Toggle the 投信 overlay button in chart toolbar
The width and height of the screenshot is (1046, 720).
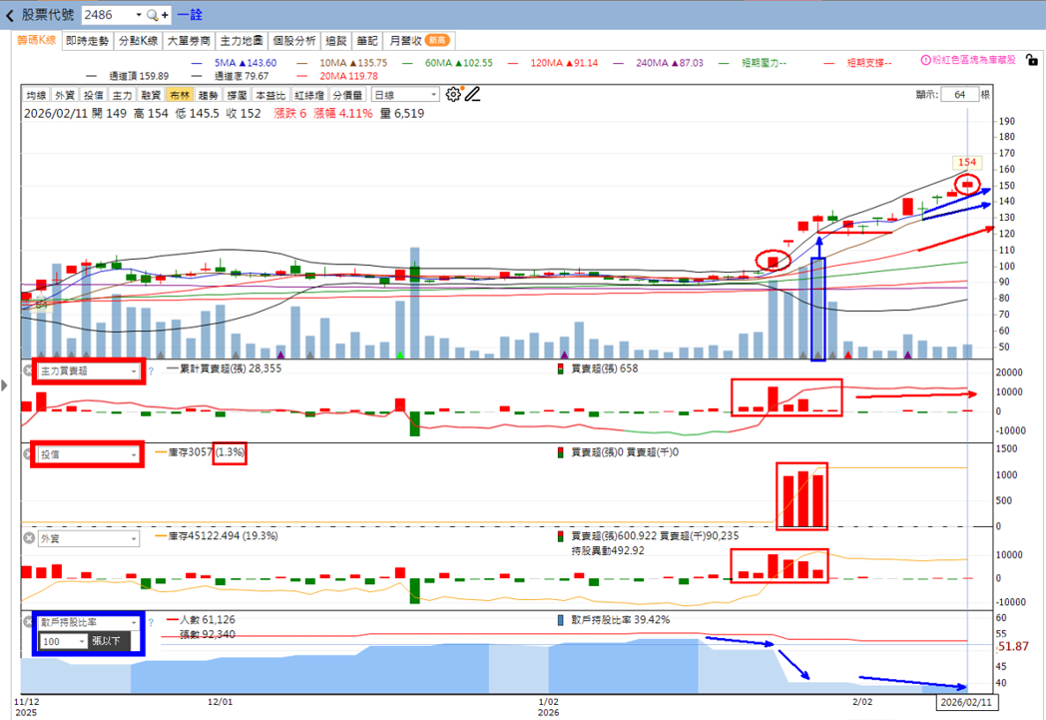point(93,95)
